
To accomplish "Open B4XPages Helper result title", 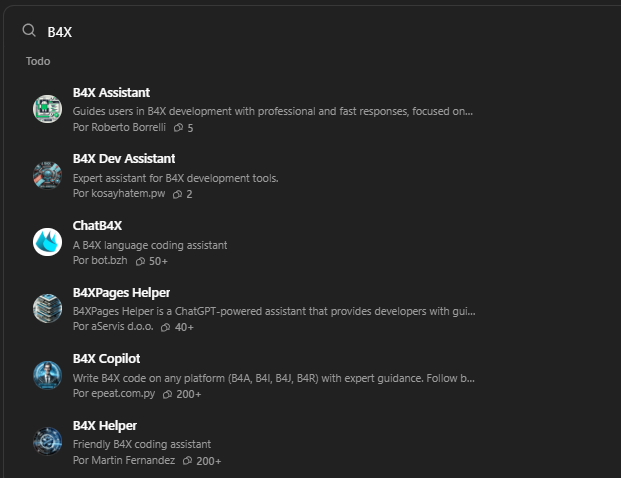I will point(121,292).
